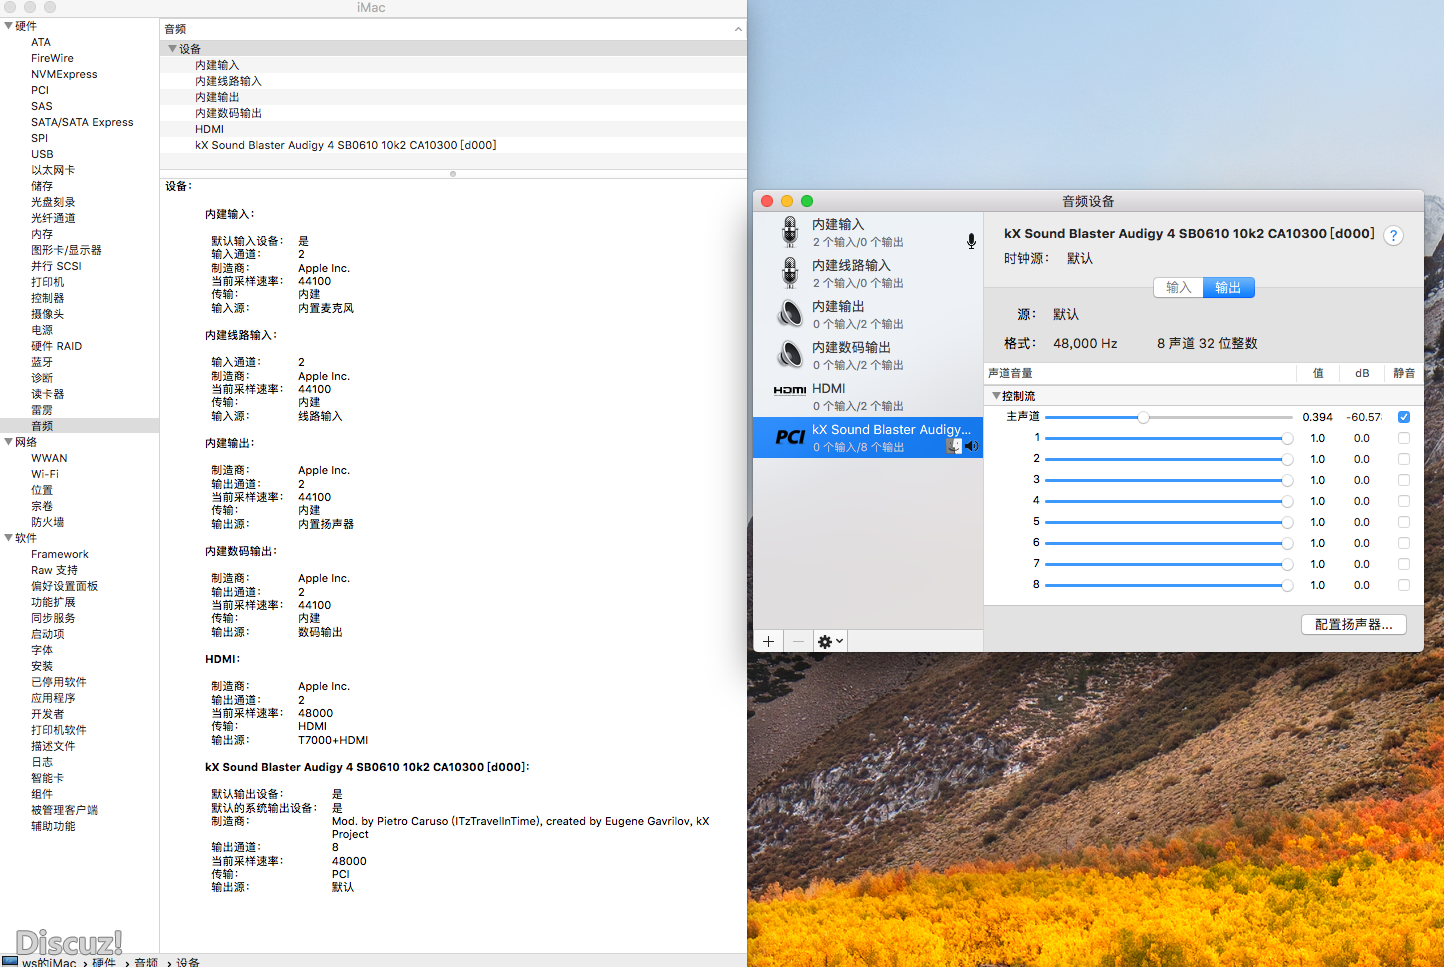
Task: Click the 主声道 volume slider knob
Action: 1143,417
